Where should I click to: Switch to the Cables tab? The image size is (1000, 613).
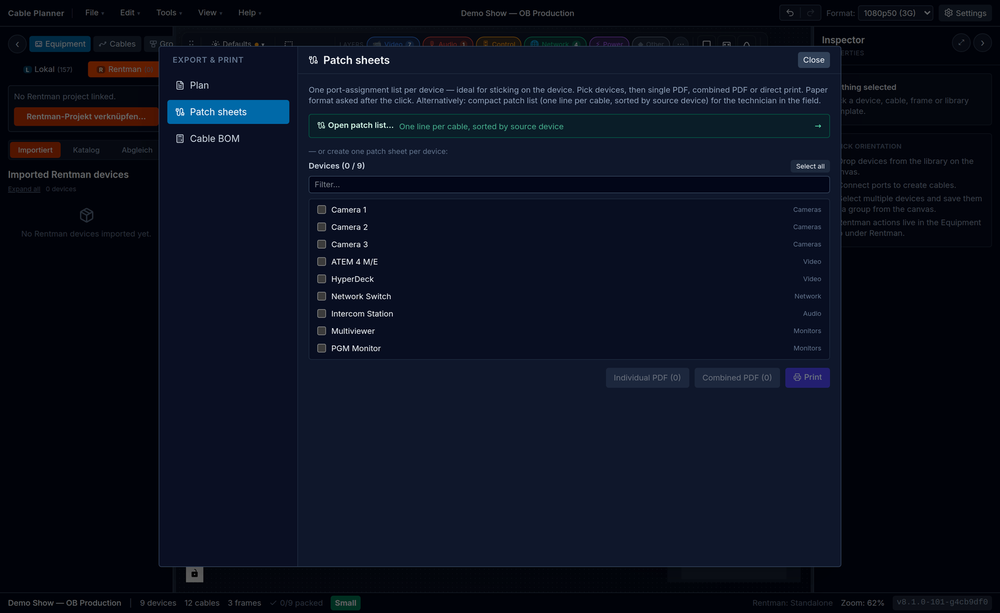(117, 44)
